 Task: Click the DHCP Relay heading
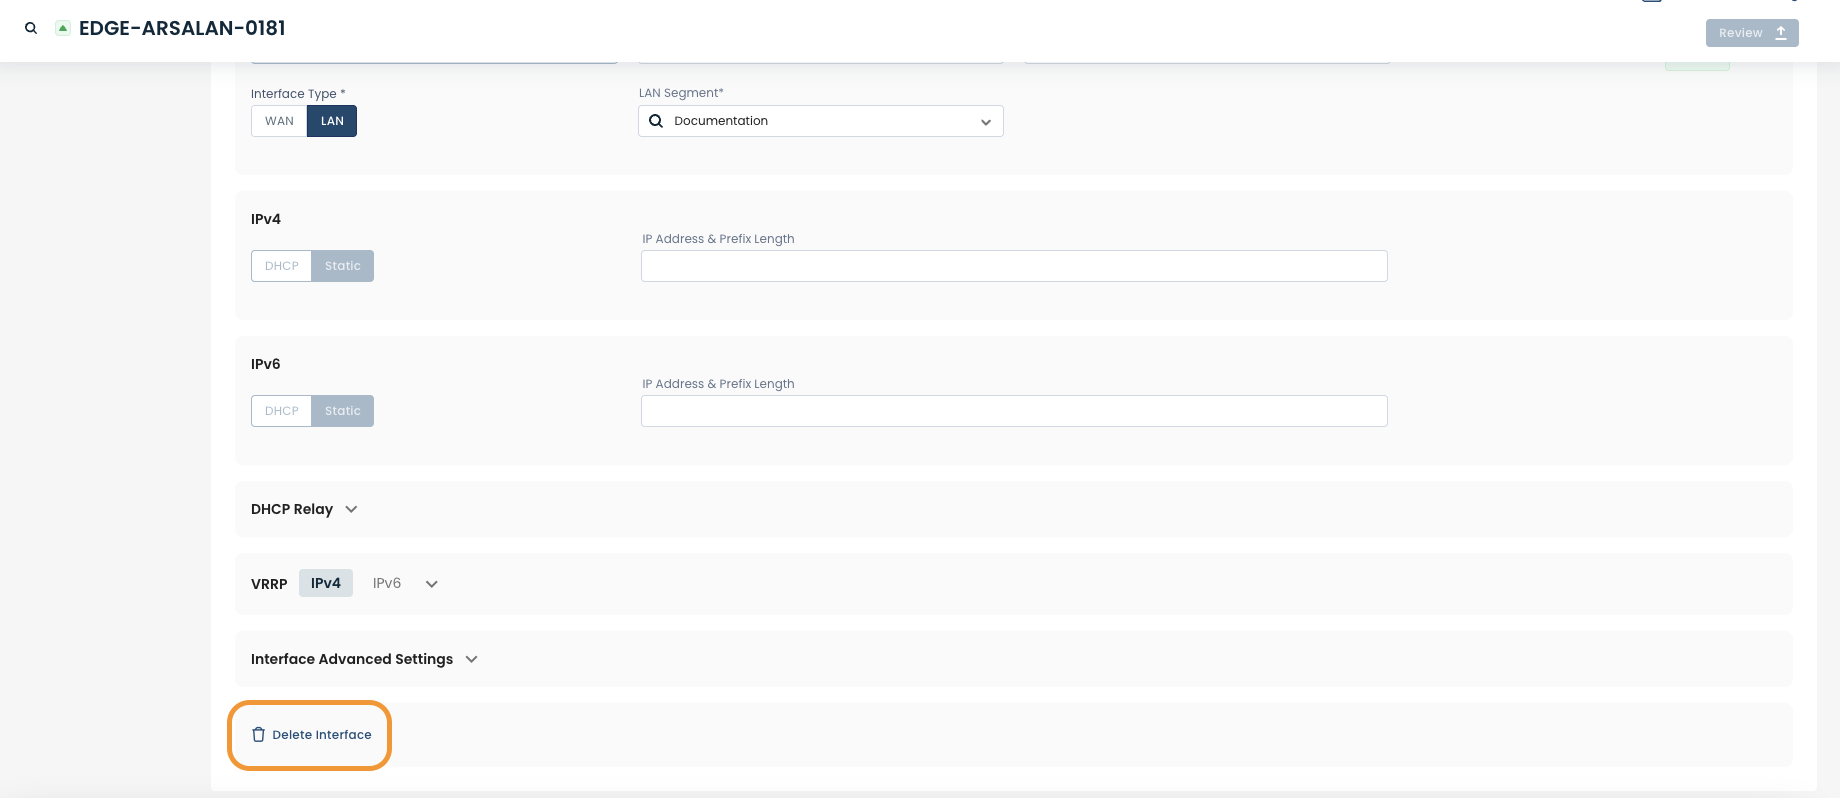coord(292,509)
